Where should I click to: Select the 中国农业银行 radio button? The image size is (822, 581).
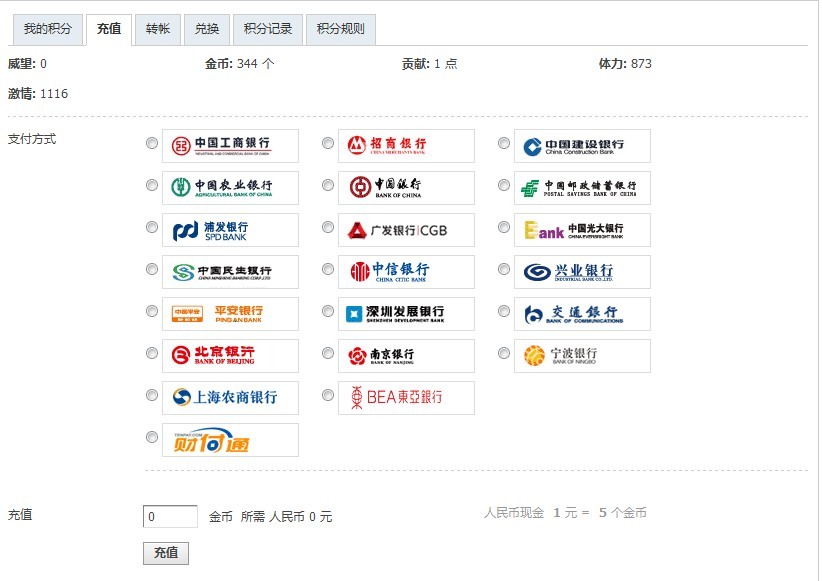click(152, 185)
